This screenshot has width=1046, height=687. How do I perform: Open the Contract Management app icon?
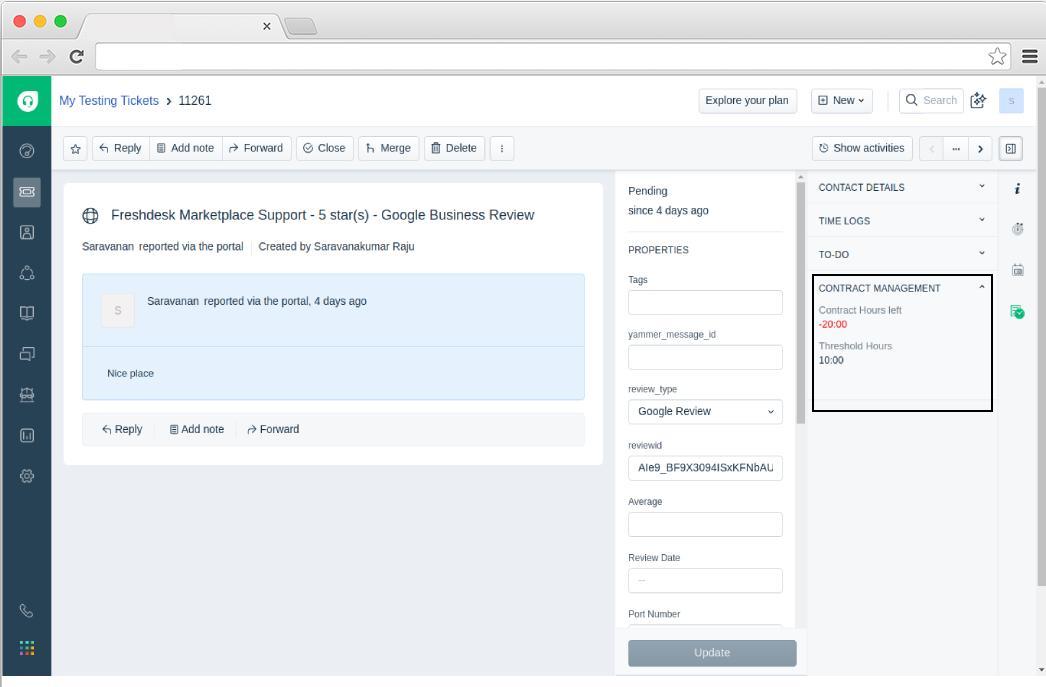coord(1017,311)
